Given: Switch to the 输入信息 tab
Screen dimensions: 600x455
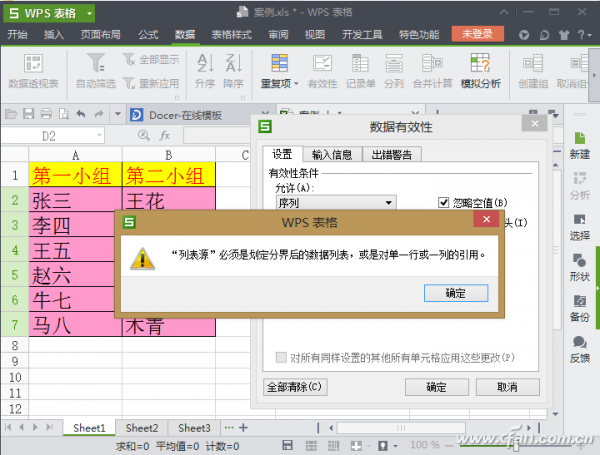Looking at the screenshot, I should point(332,155).
